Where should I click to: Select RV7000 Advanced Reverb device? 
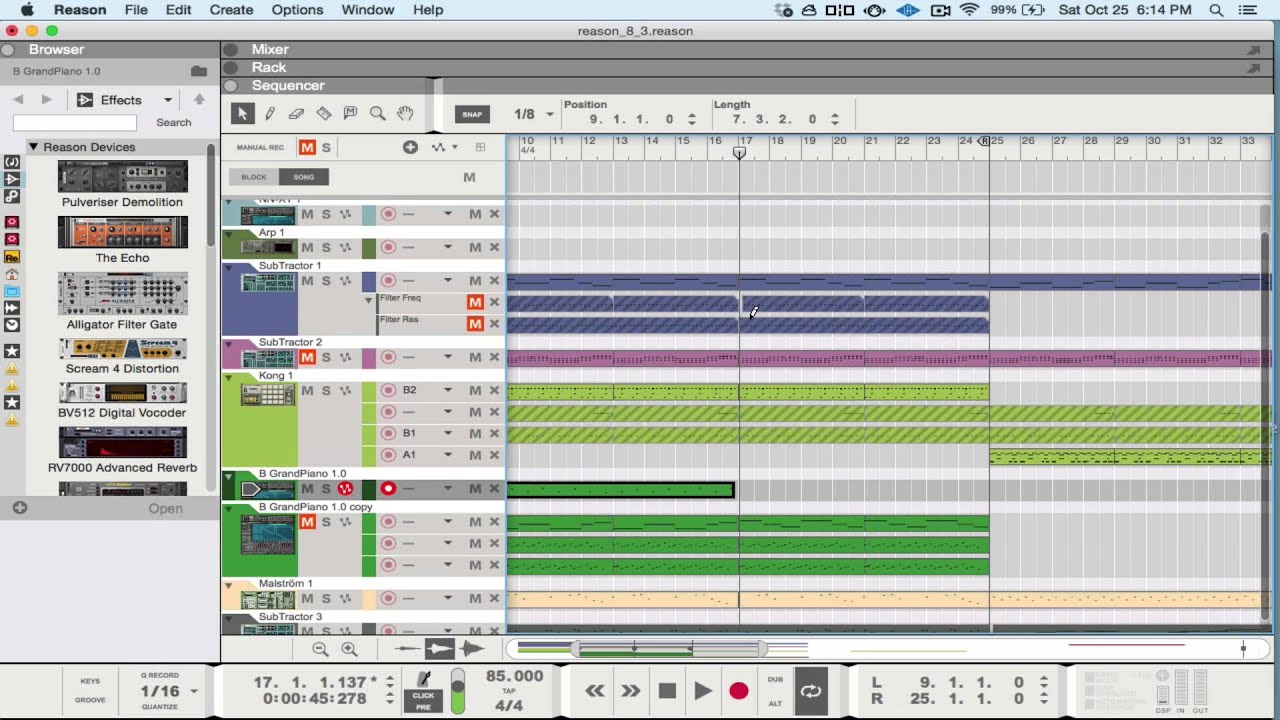pos(122,443)
